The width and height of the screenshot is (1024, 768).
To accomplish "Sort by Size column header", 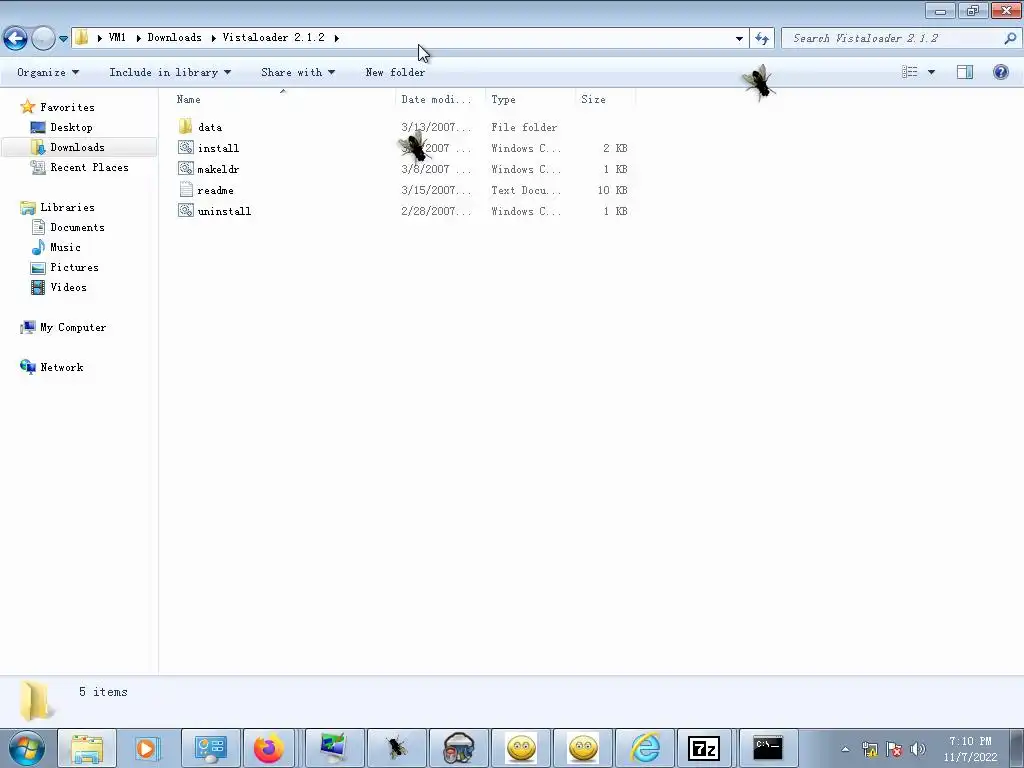I will click(x=593, y=99).
